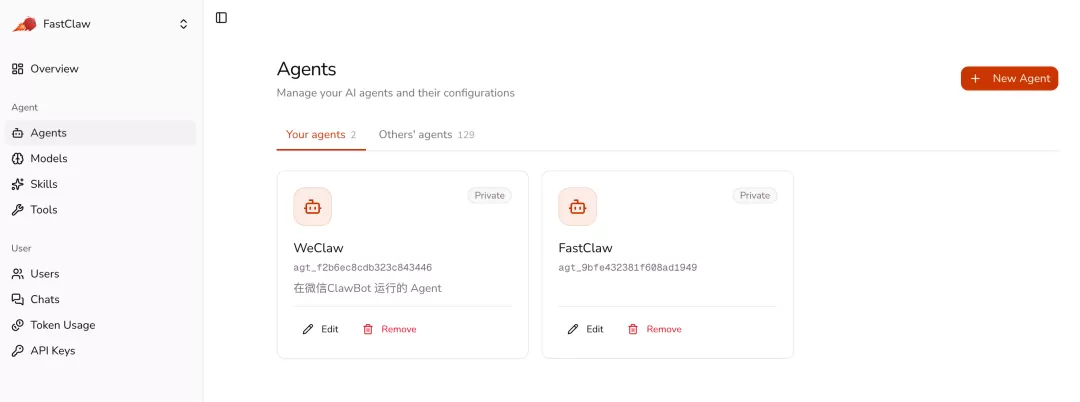Screen dimensions: 1080x402
Task: Toggle the sidebar panel icon
Action: (x=221, y=17)
